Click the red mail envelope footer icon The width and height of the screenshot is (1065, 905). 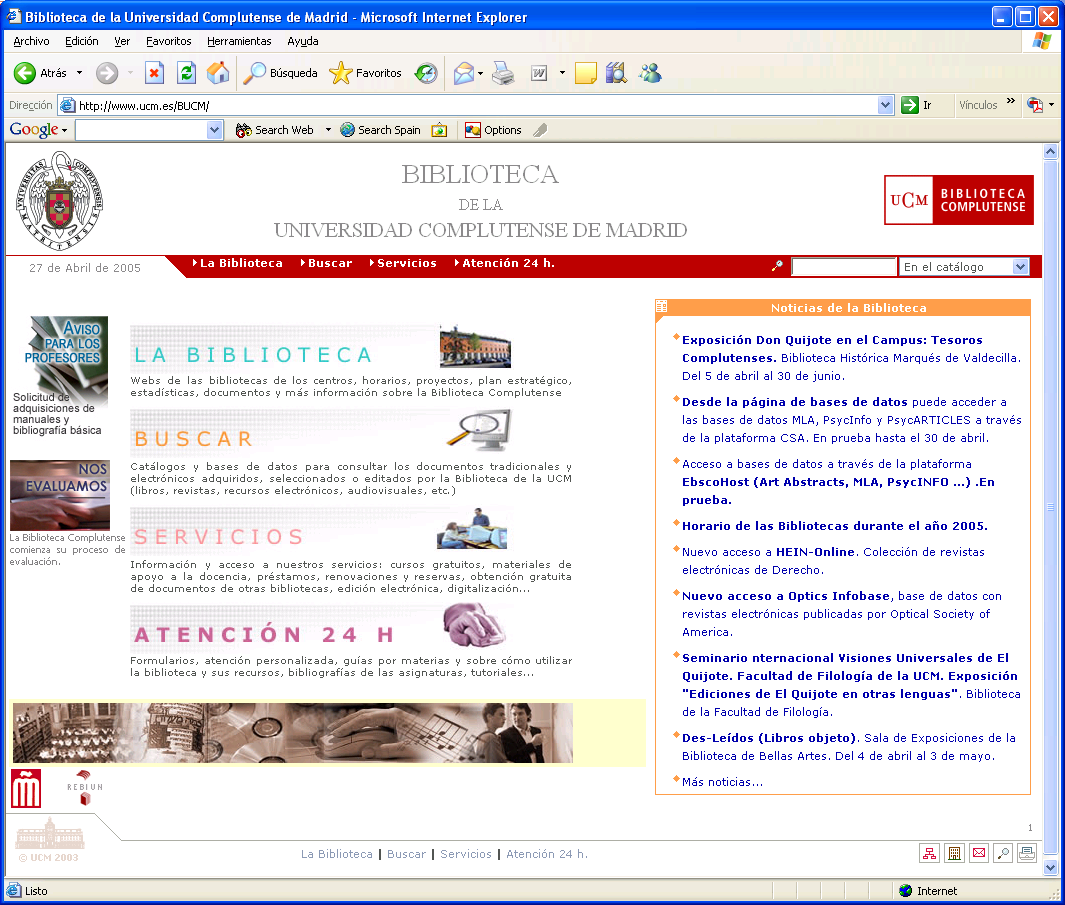click(979, 853)
